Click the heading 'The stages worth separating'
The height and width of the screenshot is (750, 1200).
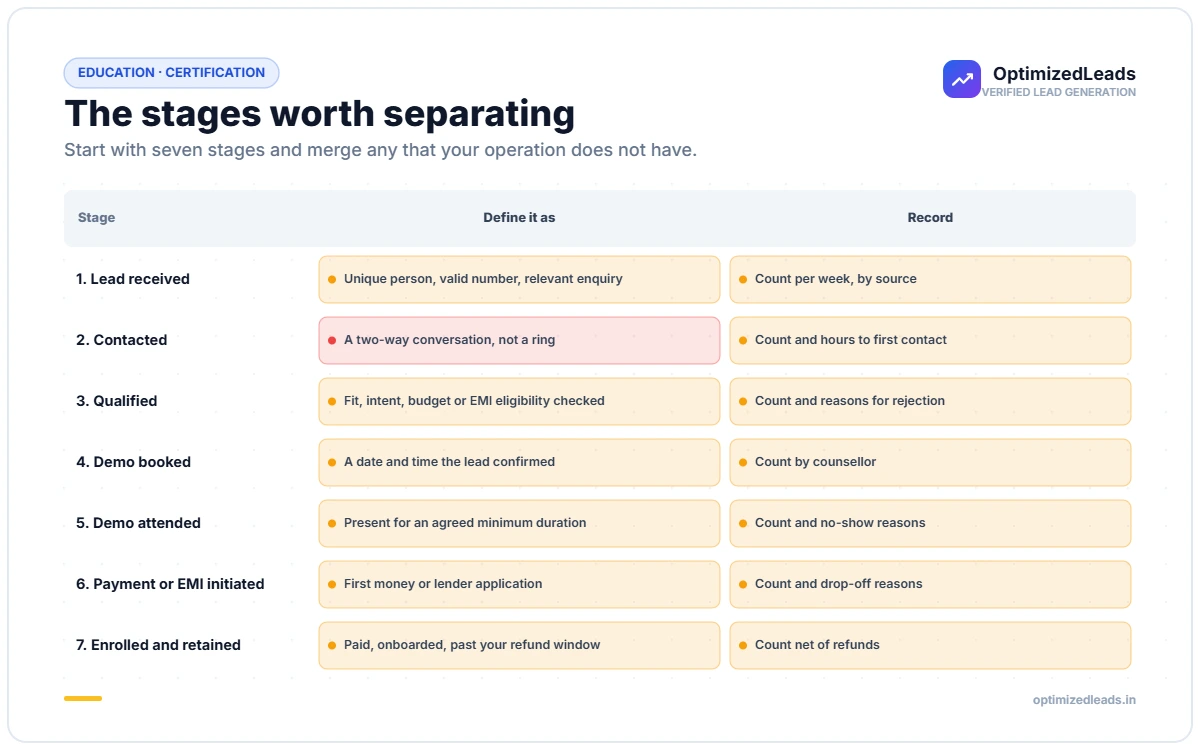(319, 113)
